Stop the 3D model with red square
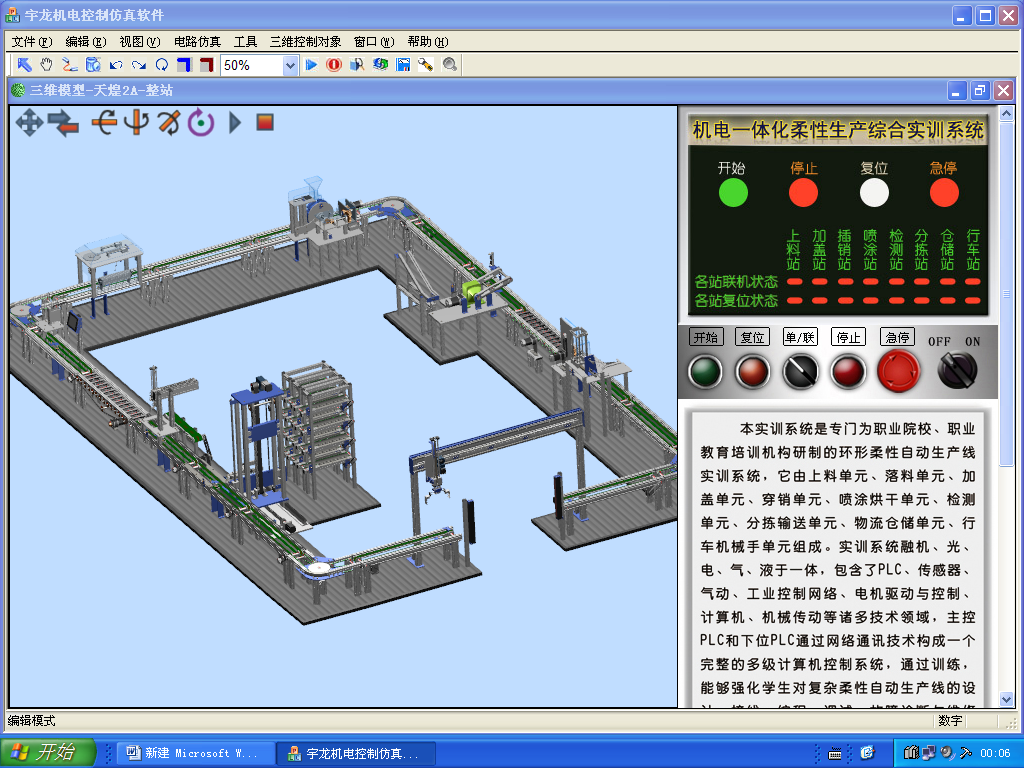 [x=264, y=122]
